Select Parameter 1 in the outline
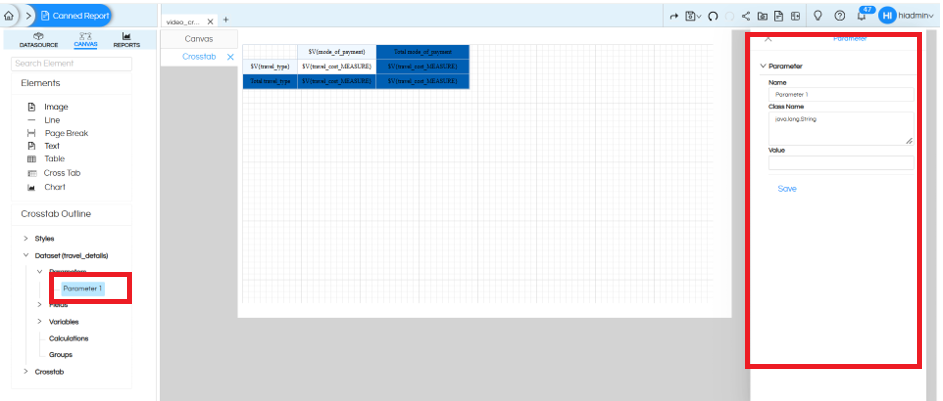 coord(83,289)
